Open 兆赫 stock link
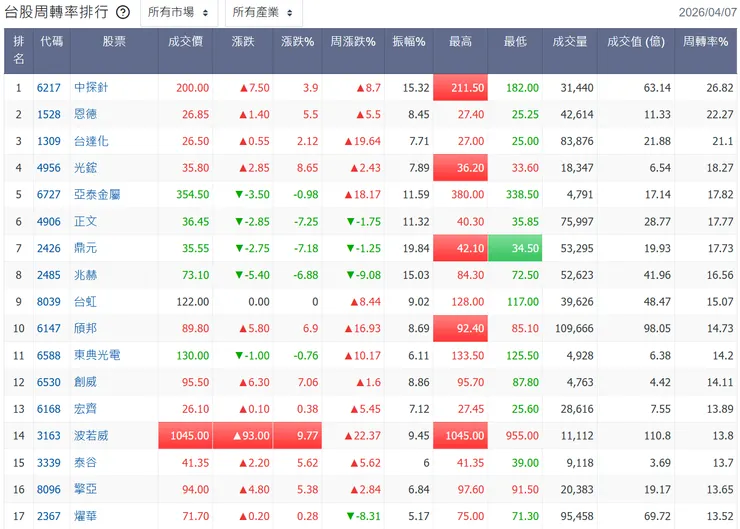Viewport: 740px width, 529px height. 85,275
